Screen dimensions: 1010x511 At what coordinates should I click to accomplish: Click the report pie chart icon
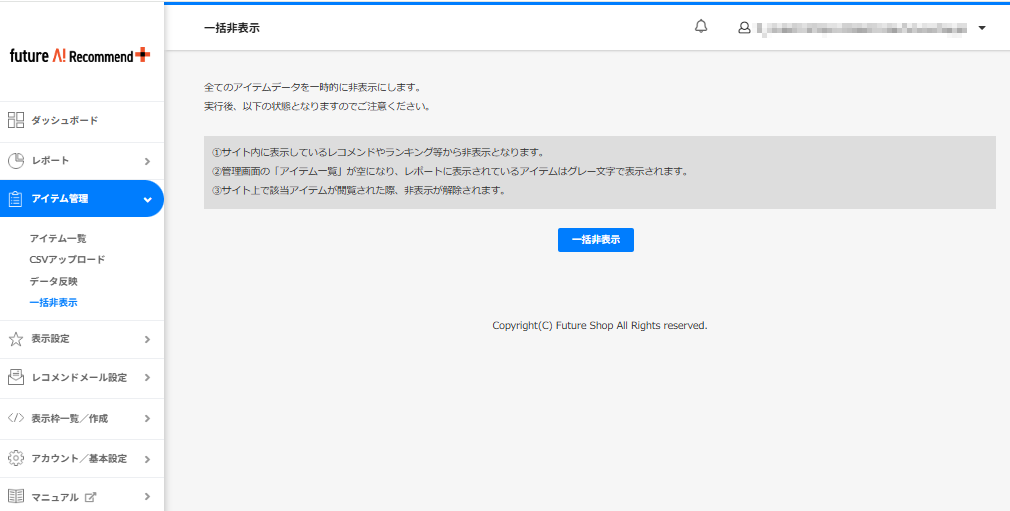(x=15, y=160)
